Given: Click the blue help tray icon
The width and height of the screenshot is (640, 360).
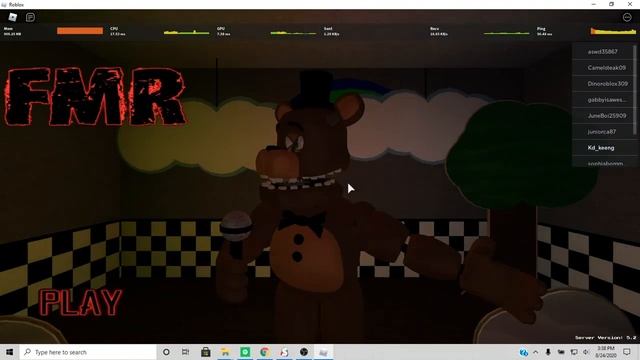Looking at the screenshot, I should pyautogui.click(x=524, y=352).
